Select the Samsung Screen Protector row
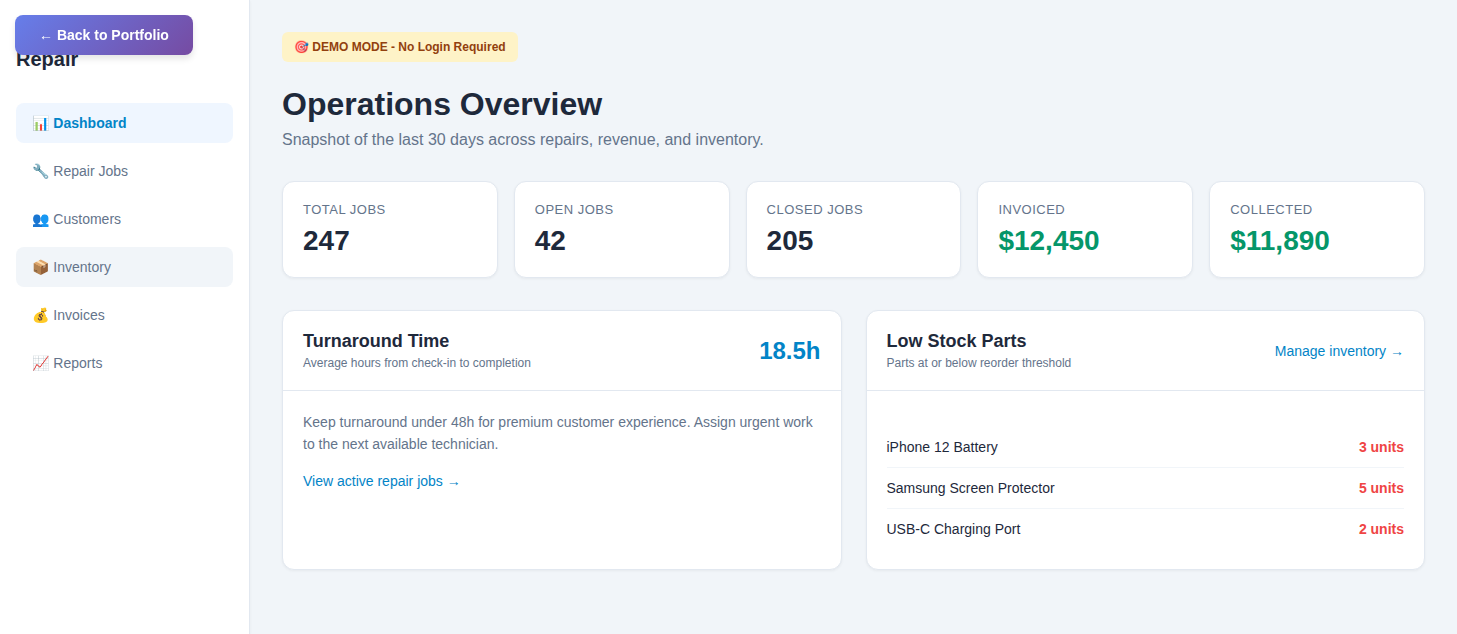1457x634 pixels. [x=1144, y=488]
